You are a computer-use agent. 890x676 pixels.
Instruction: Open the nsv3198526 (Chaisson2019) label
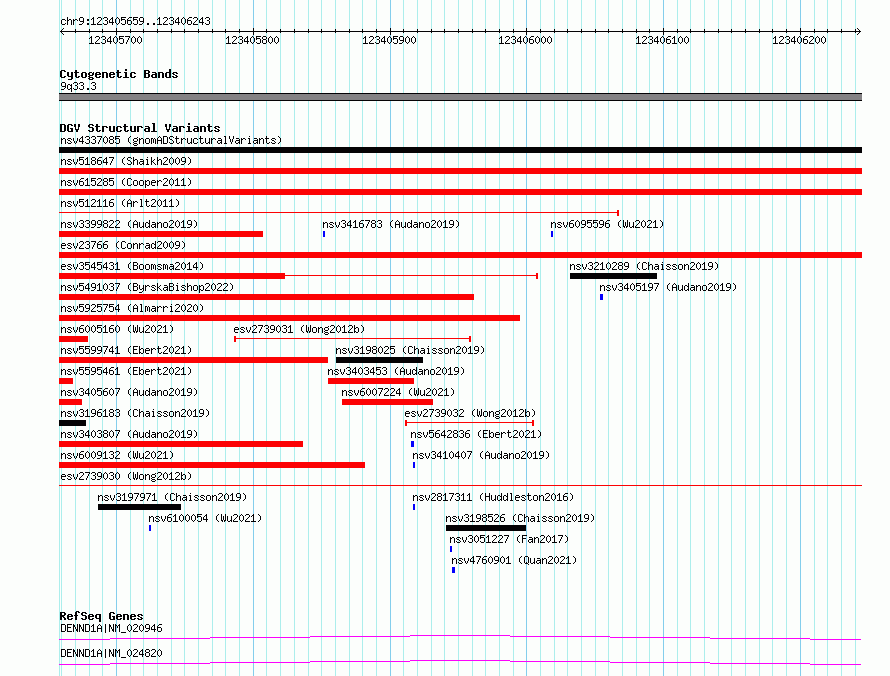(x=520, y=518)
